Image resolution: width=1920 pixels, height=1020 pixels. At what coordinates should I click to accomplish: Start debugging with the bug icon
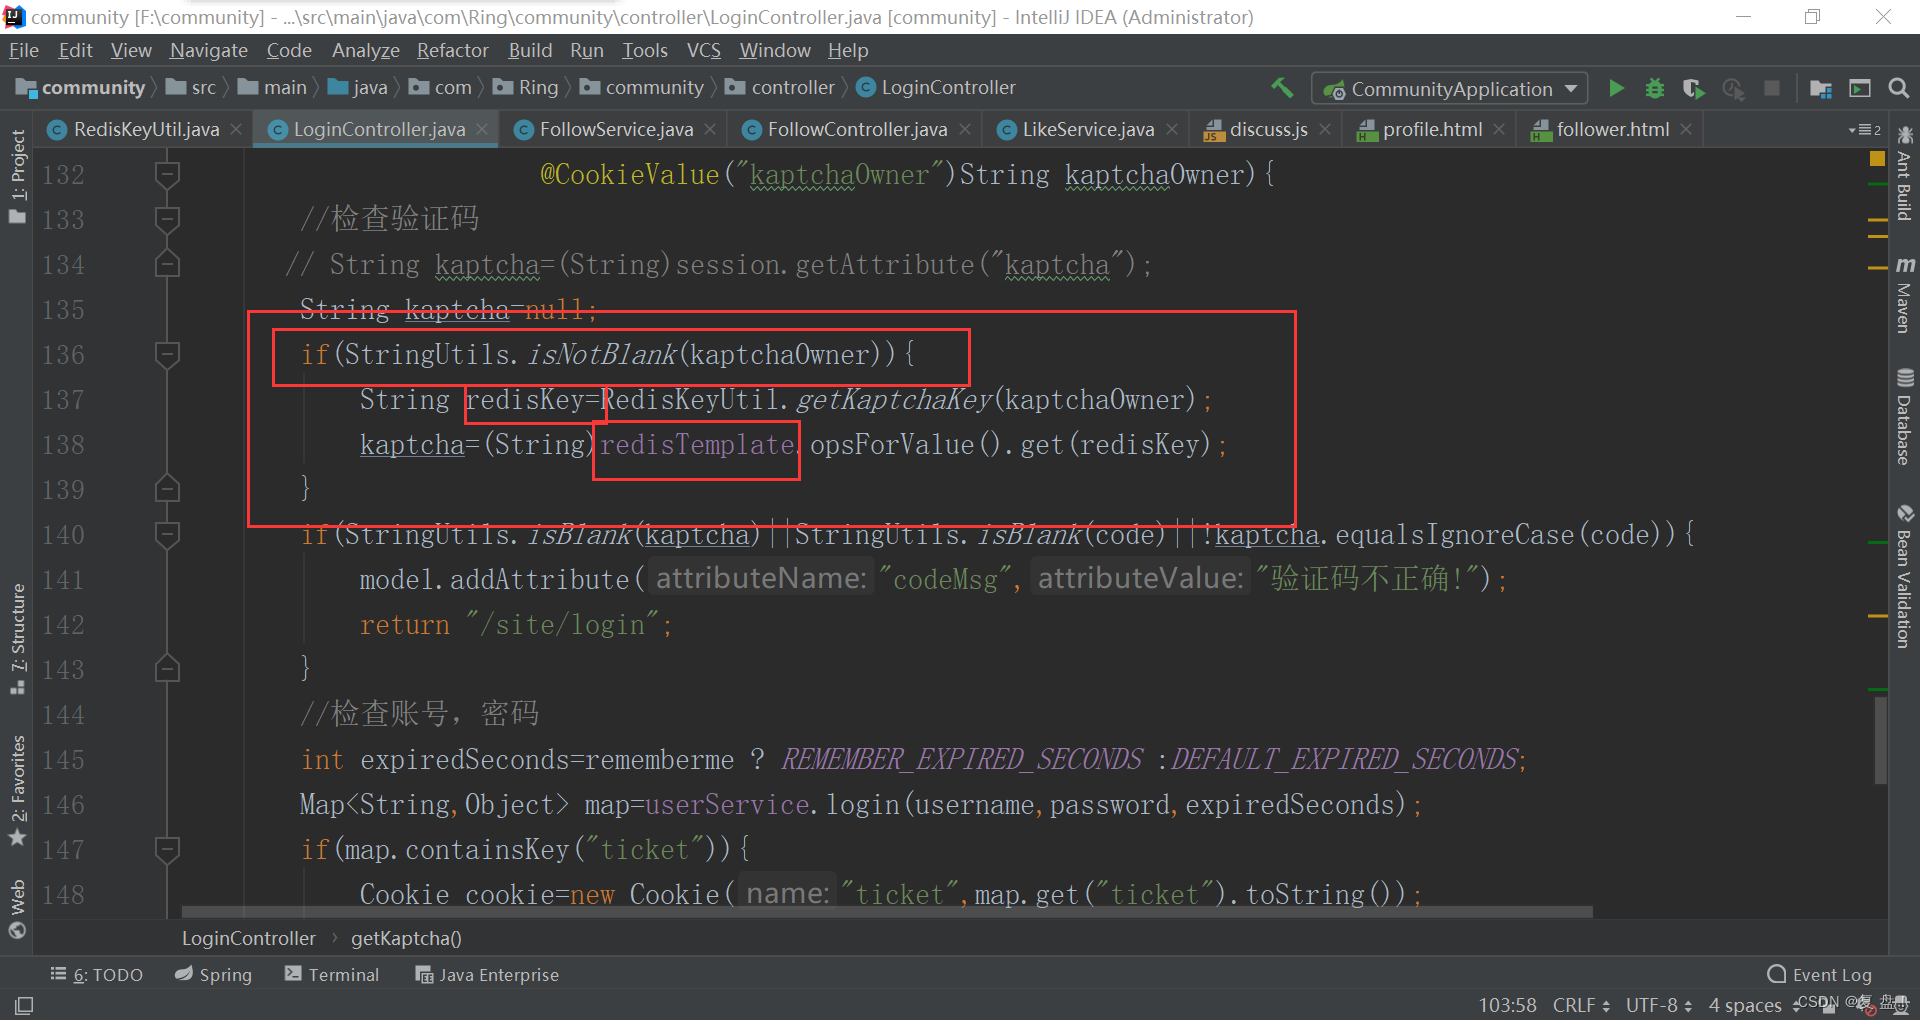click(1655, 88)
